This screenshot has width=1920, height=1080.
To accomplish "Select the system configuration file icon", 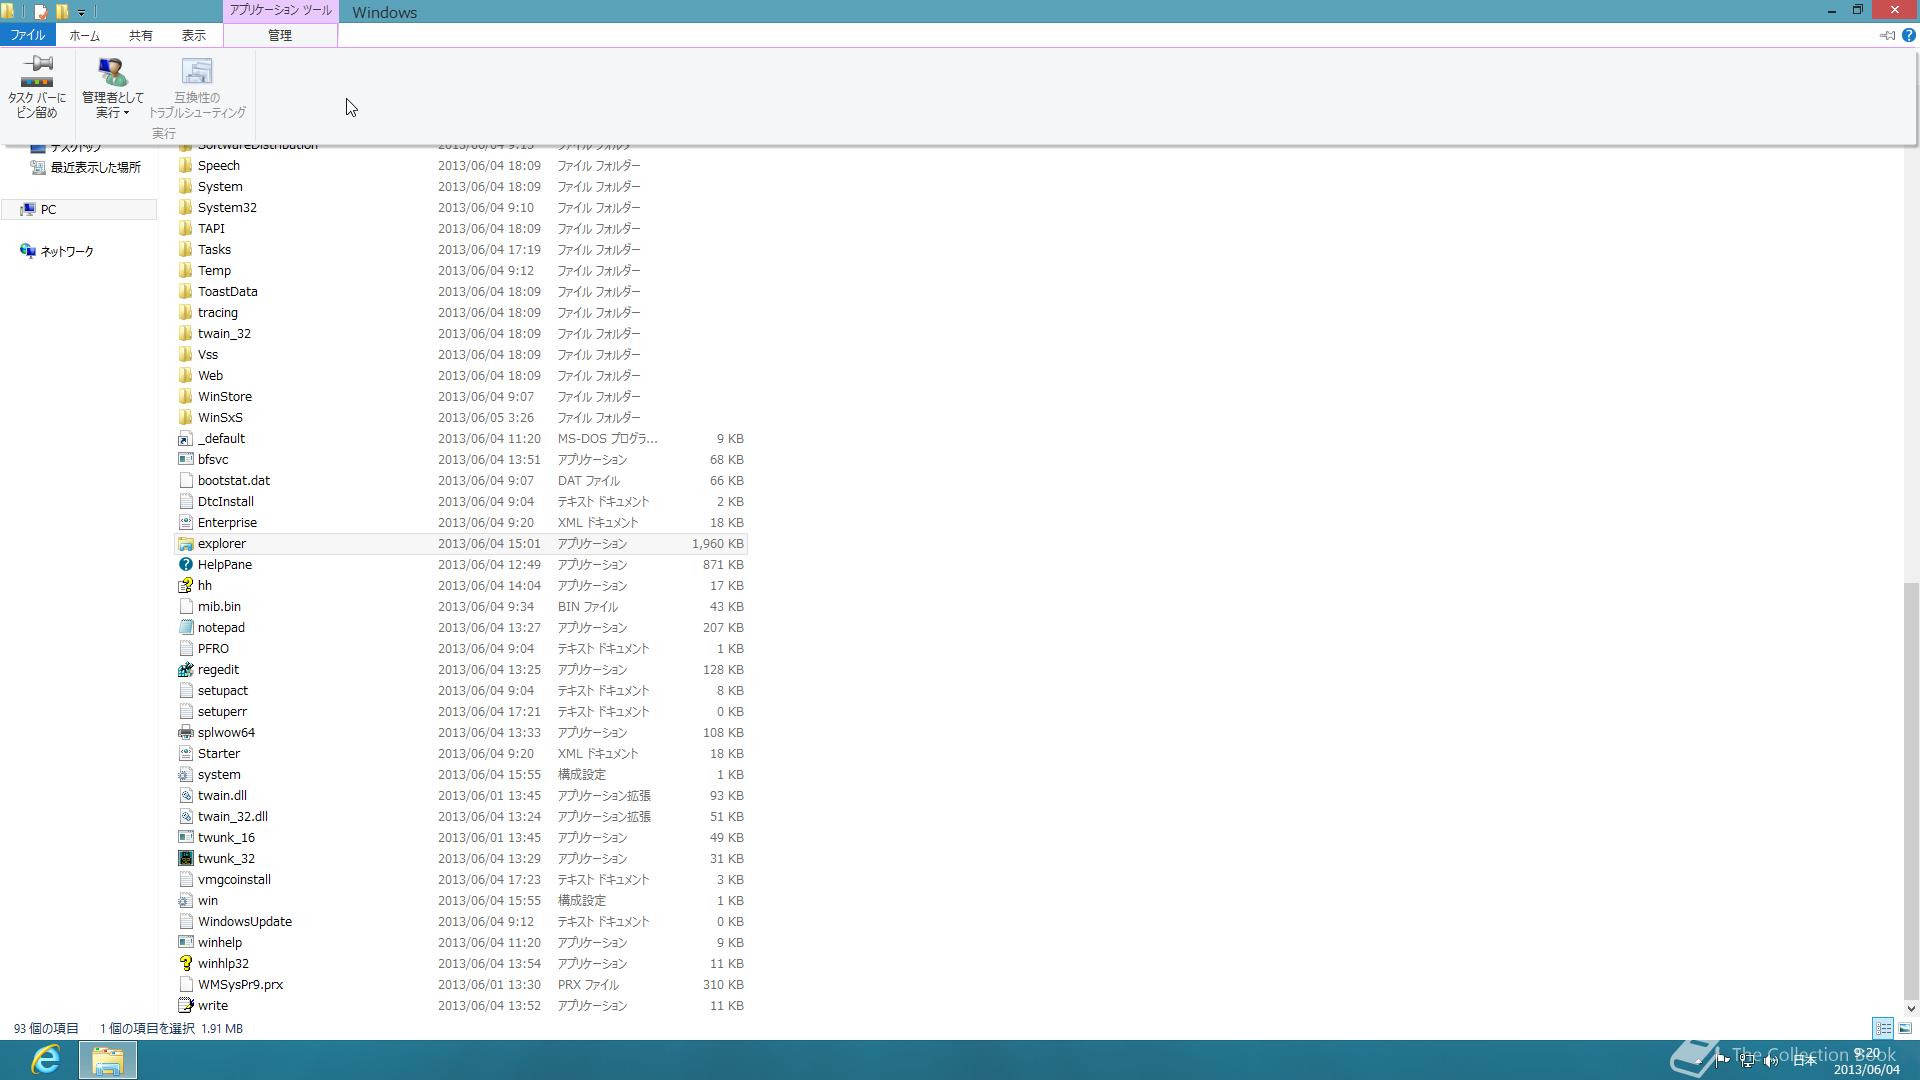I will 185,775.
